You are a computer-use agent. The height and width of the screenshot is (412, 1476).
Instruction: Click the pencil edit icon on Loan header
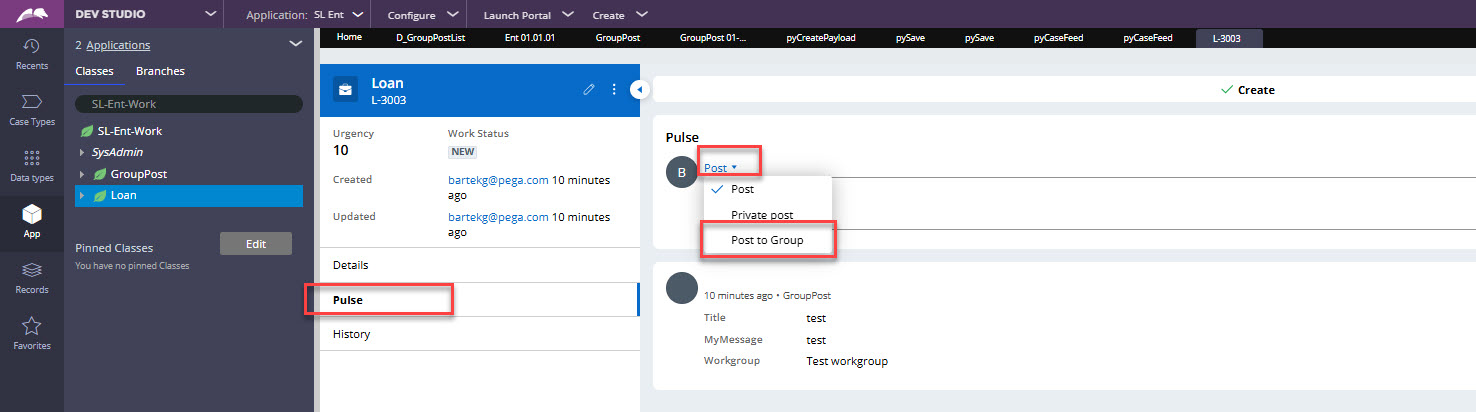pos(589,89)
